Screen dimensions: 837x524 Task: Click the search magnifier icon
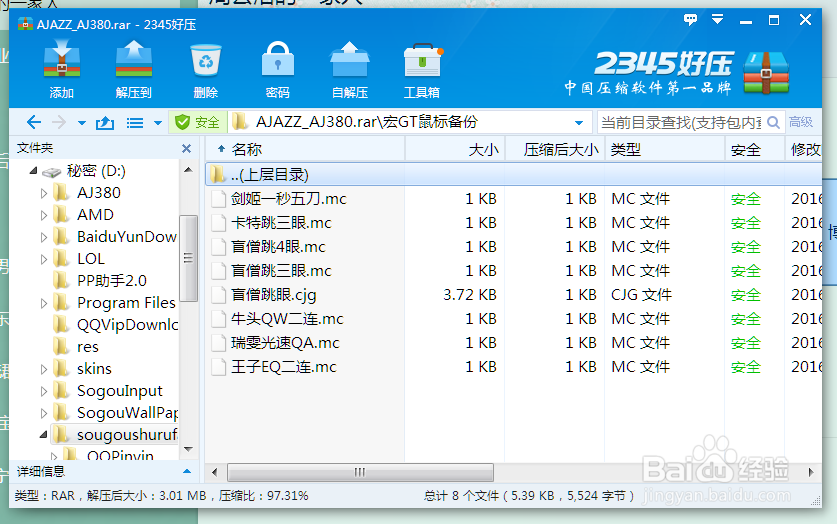click(773, 123)
